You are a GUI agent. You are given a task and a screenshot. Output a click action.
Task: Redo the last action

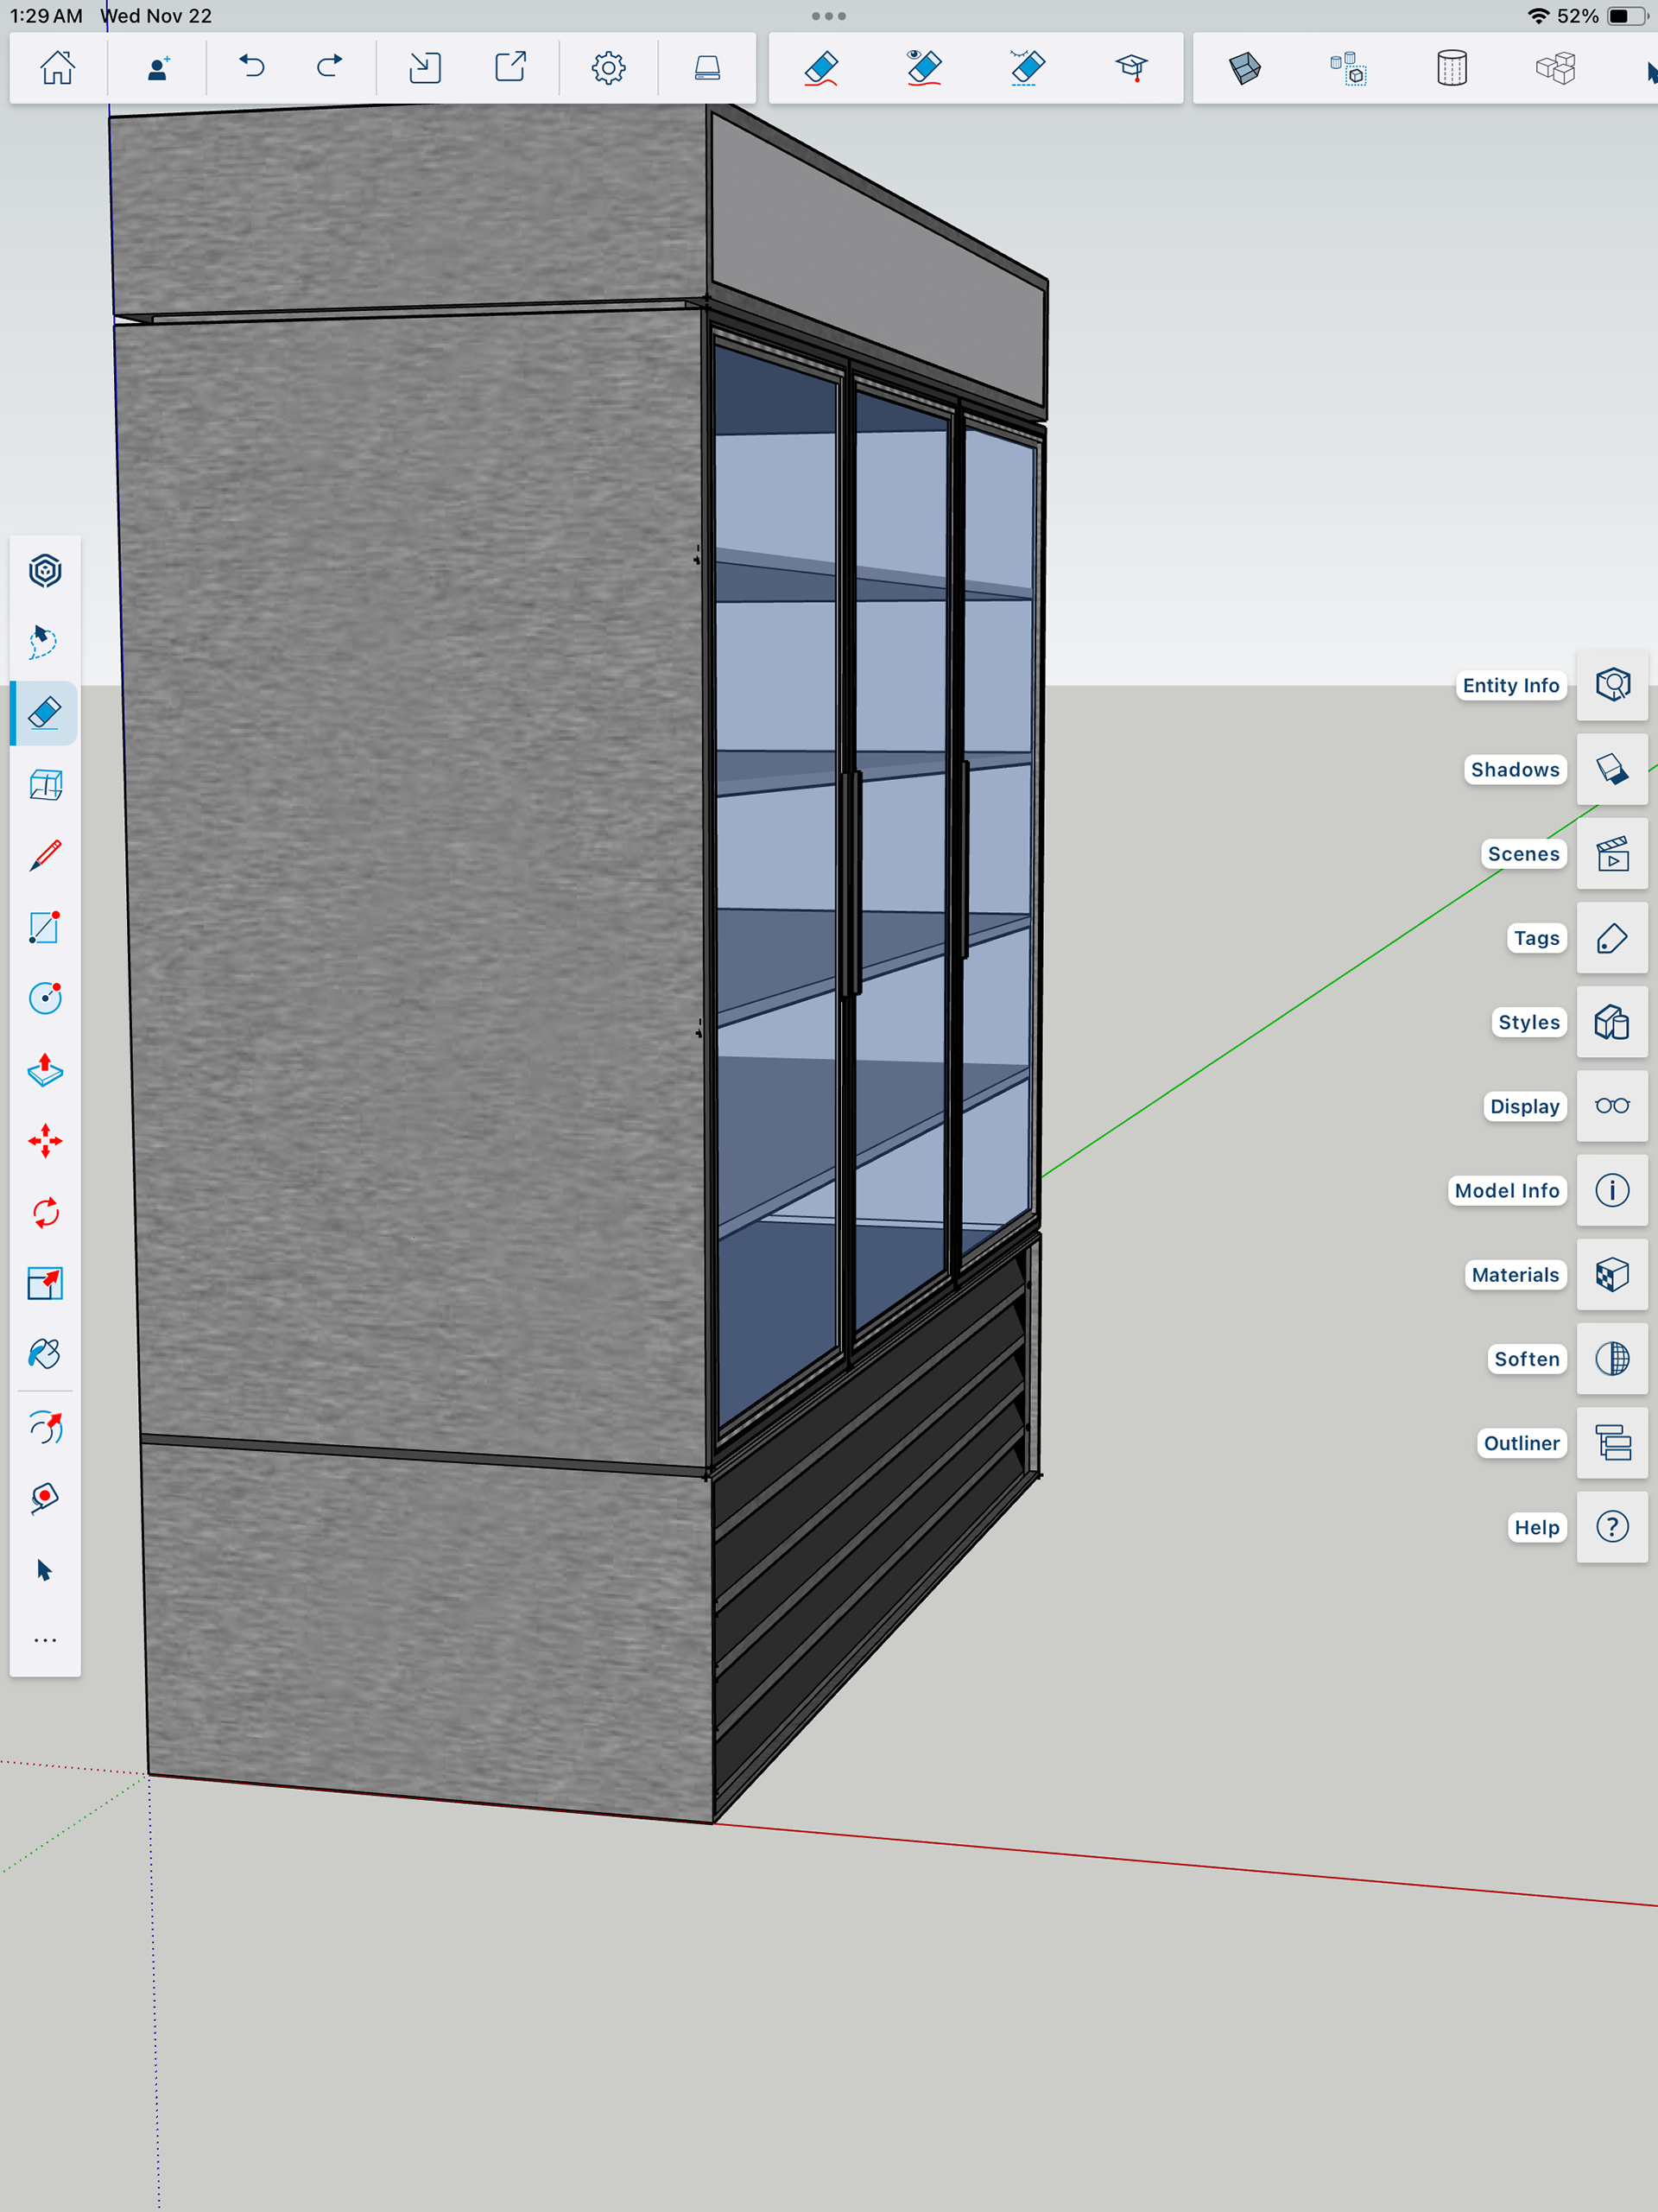click(329, 68)
